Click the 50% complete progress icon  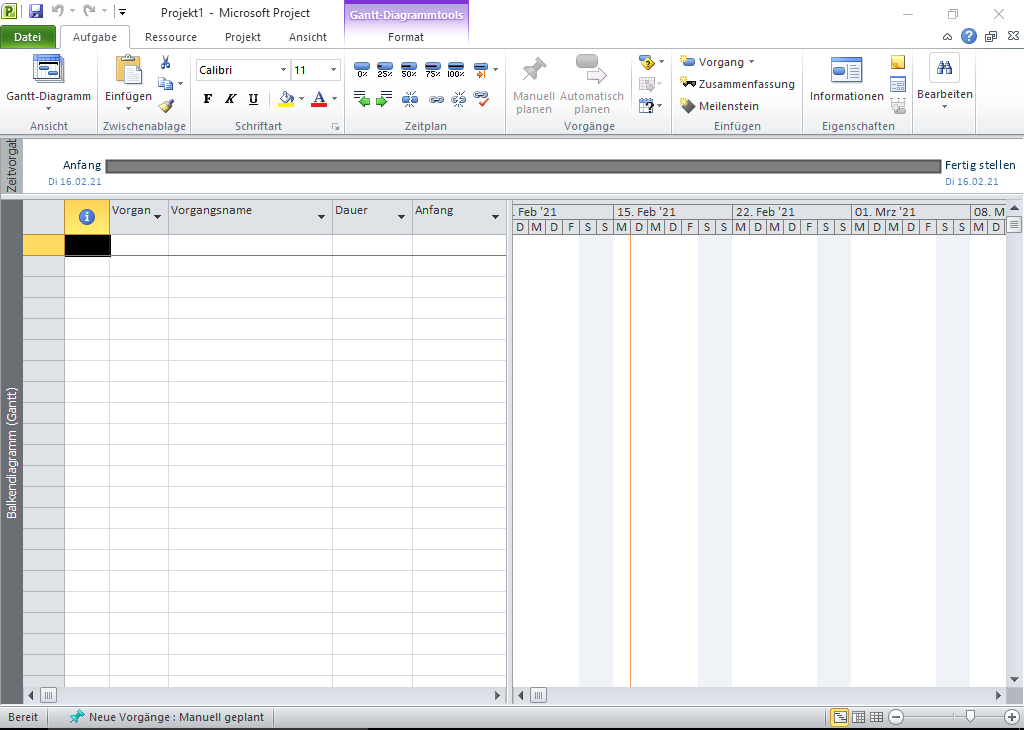click(409, 70)
